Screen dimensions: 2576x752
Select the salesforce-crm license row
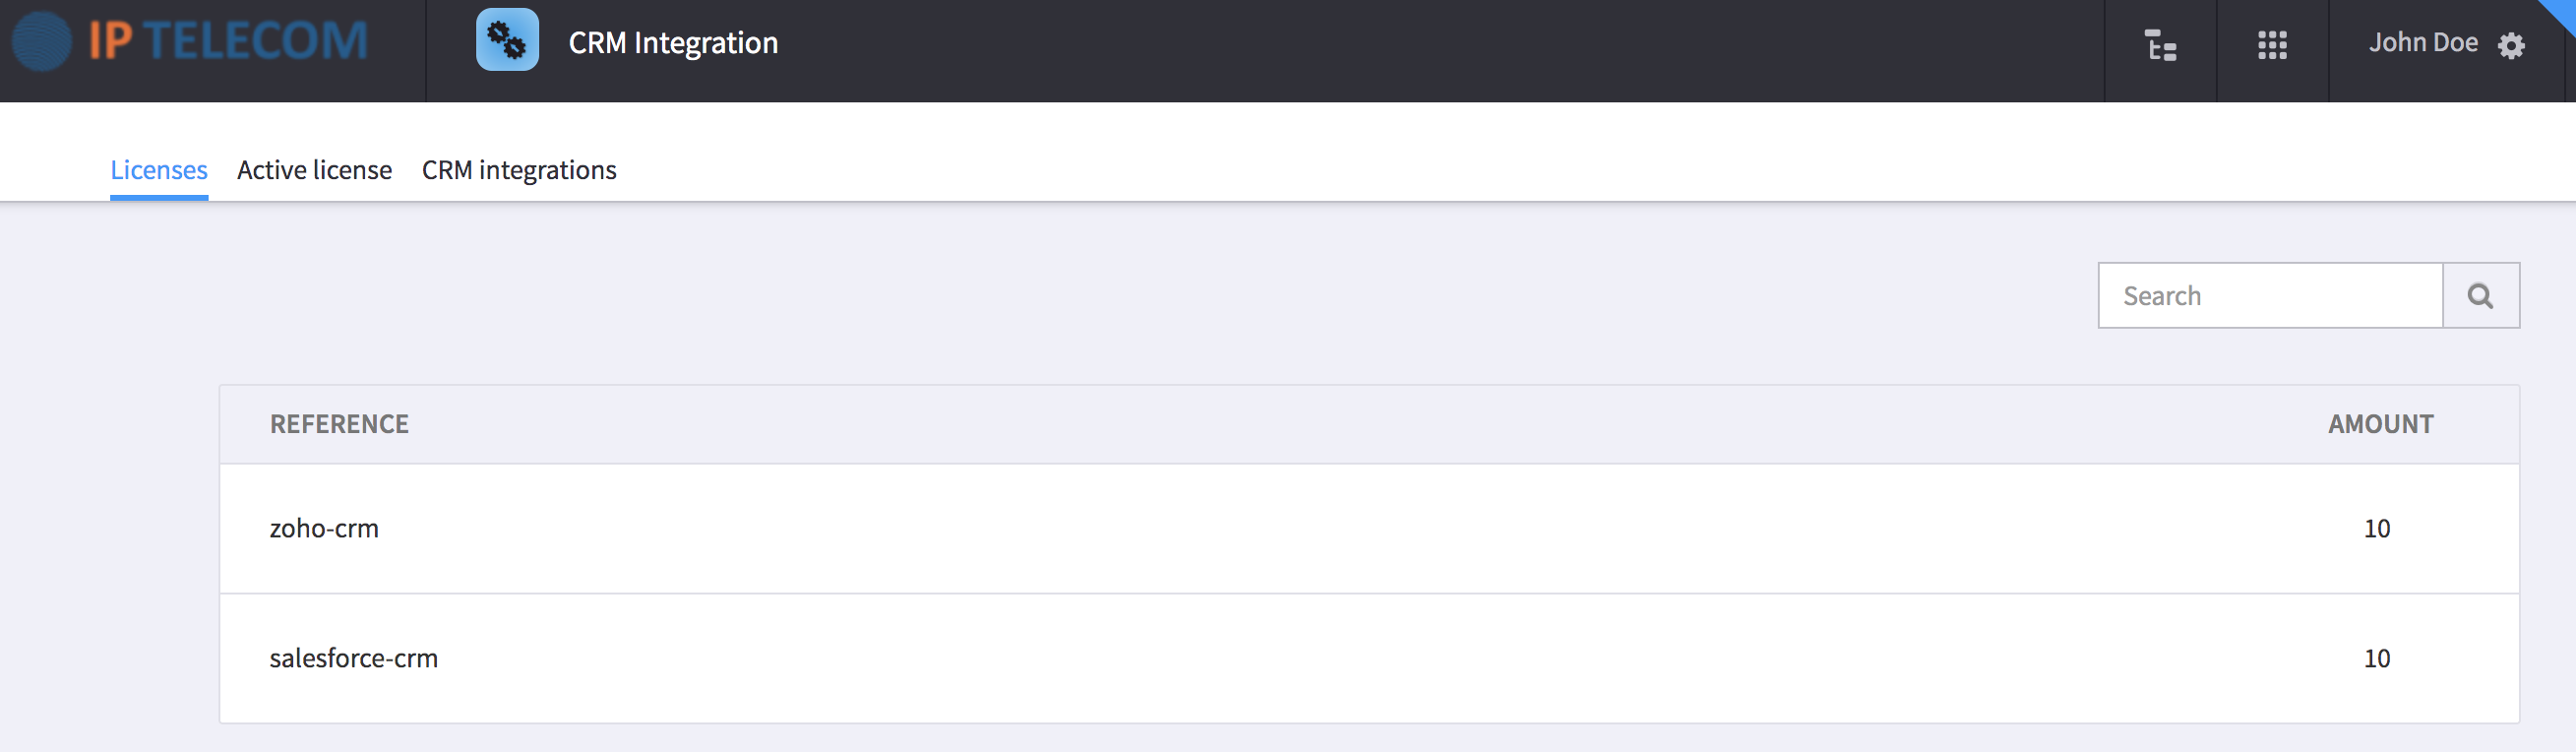[1369, 658]
